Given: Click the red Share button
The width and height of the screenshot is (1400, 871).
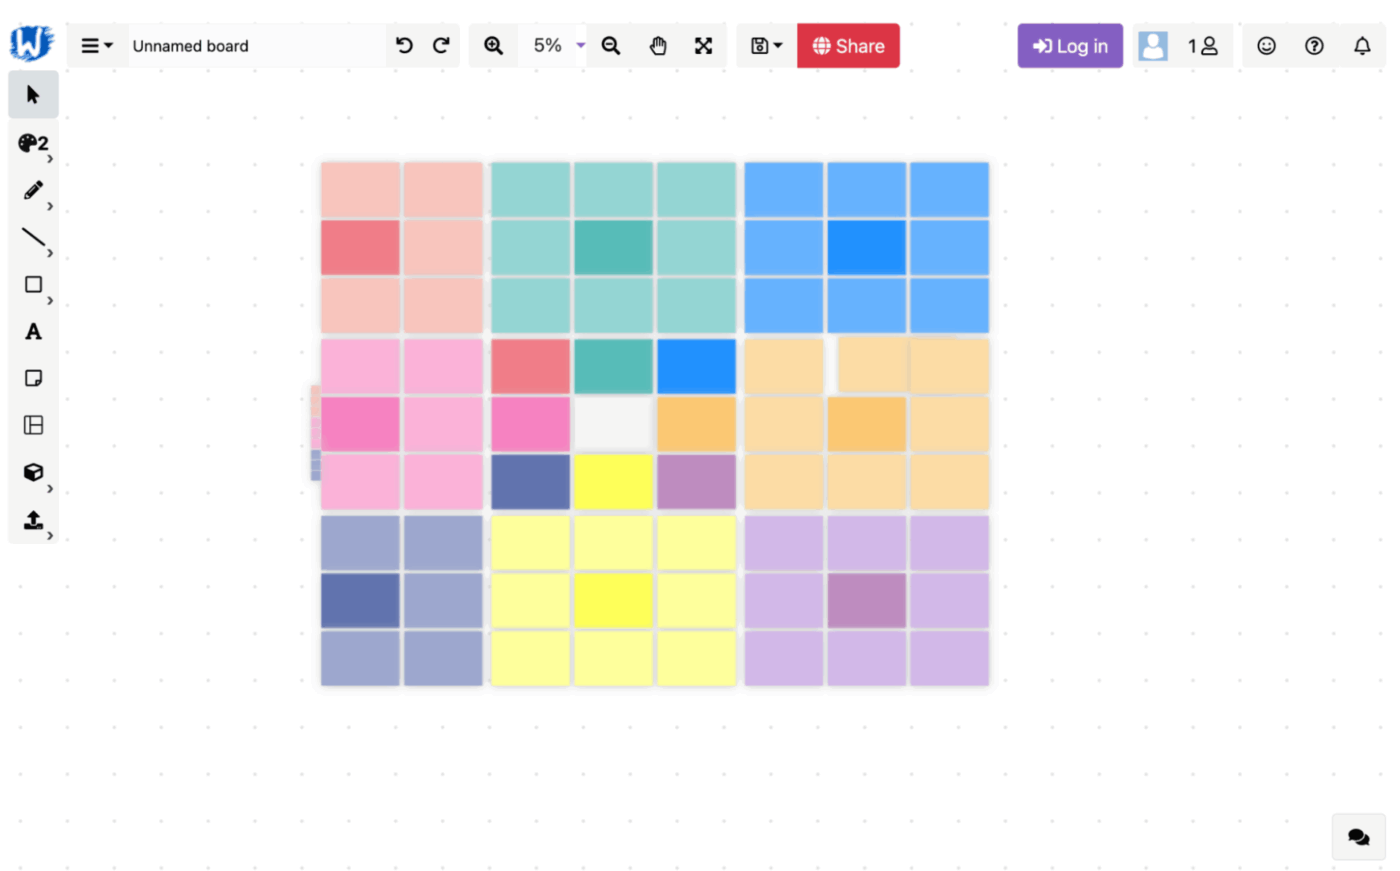Looking at the screenshot, I should [848, 46].
